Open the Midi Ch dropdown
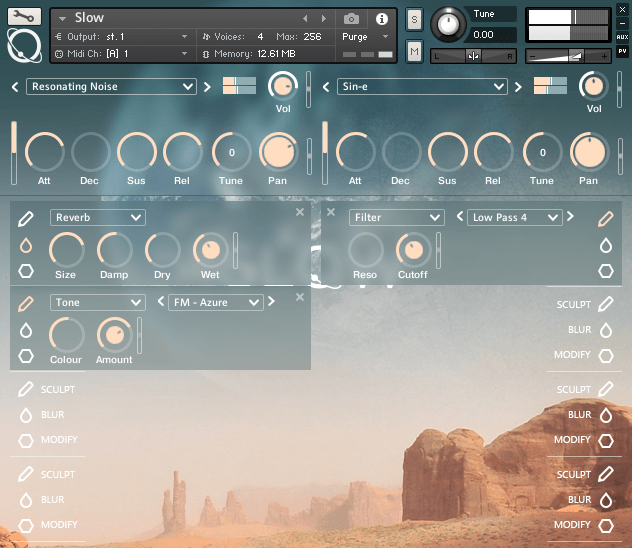This screenshot has width=632, height=548. [121, 54]
